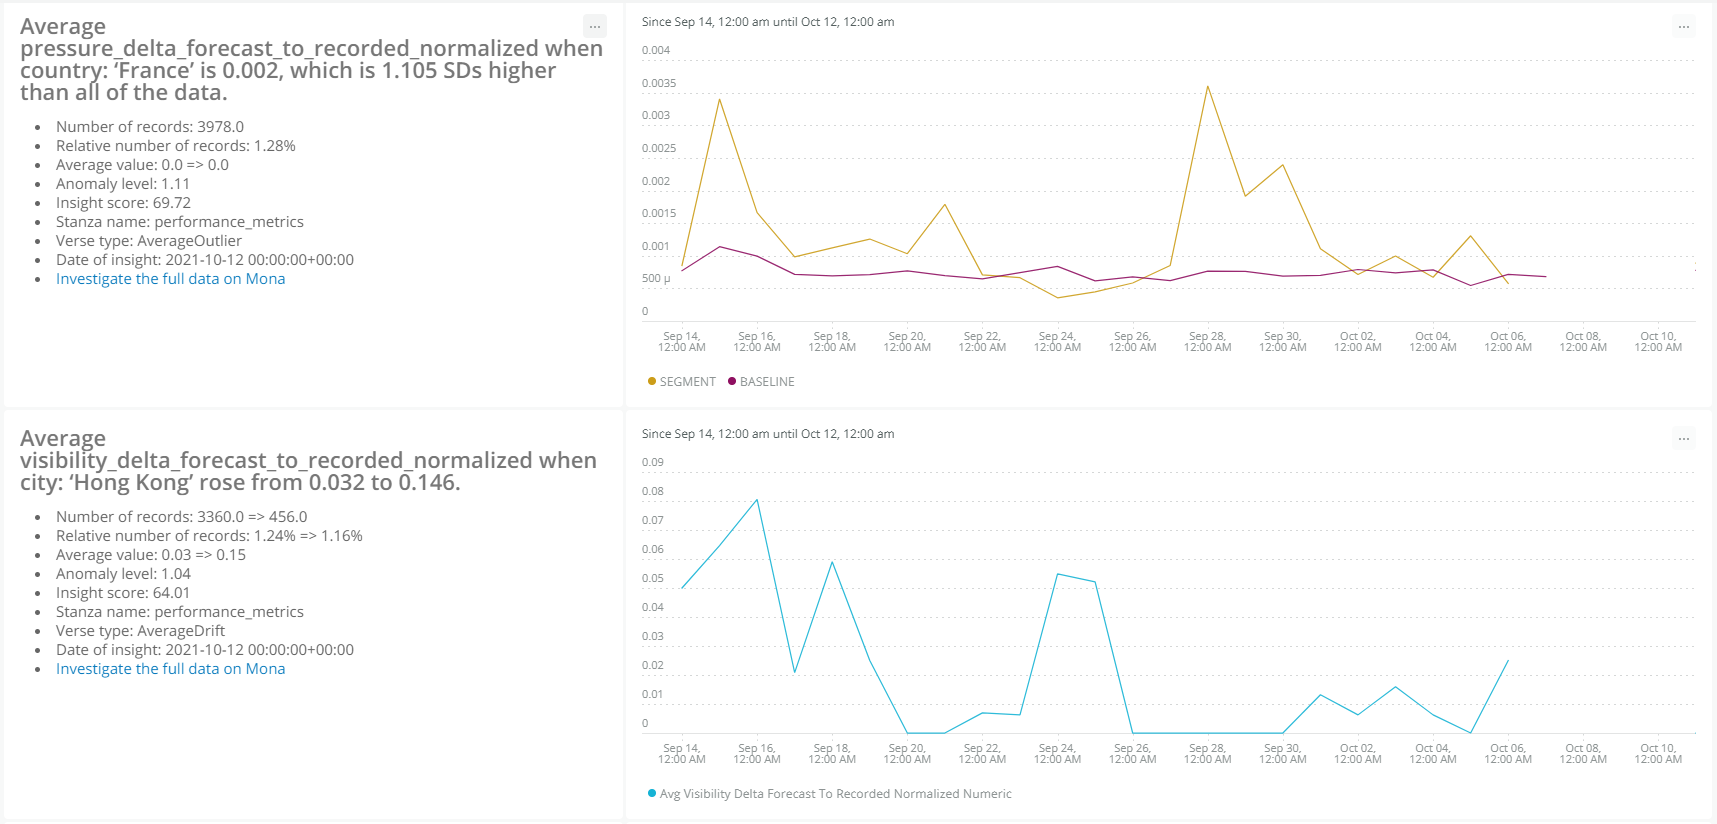Click 'Verse type: AverageDrift' line
1717x824 pixels.
tap(141, 631)
